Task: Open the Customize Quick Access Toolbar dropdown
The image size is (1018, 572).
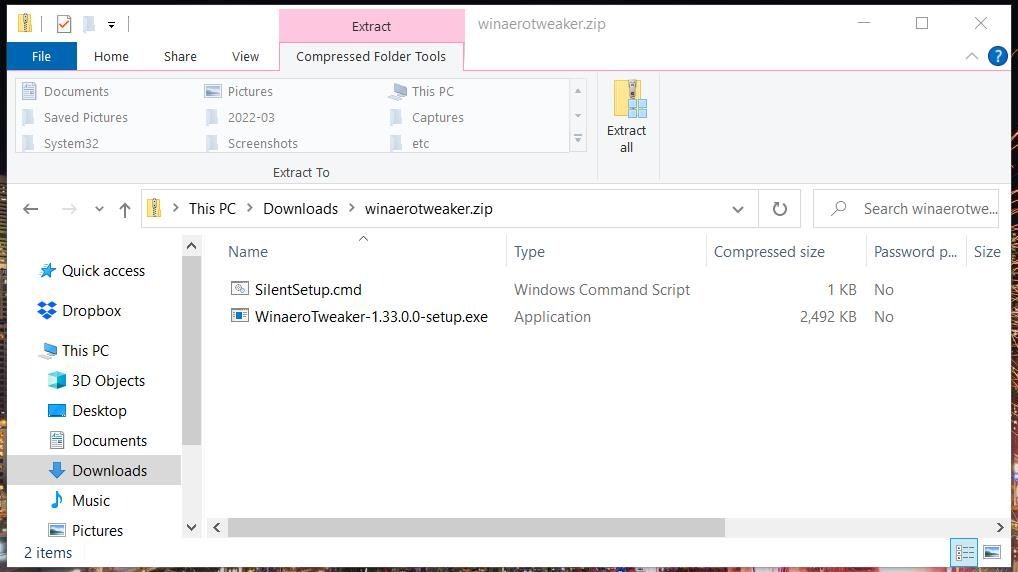Action: [112, 25]
